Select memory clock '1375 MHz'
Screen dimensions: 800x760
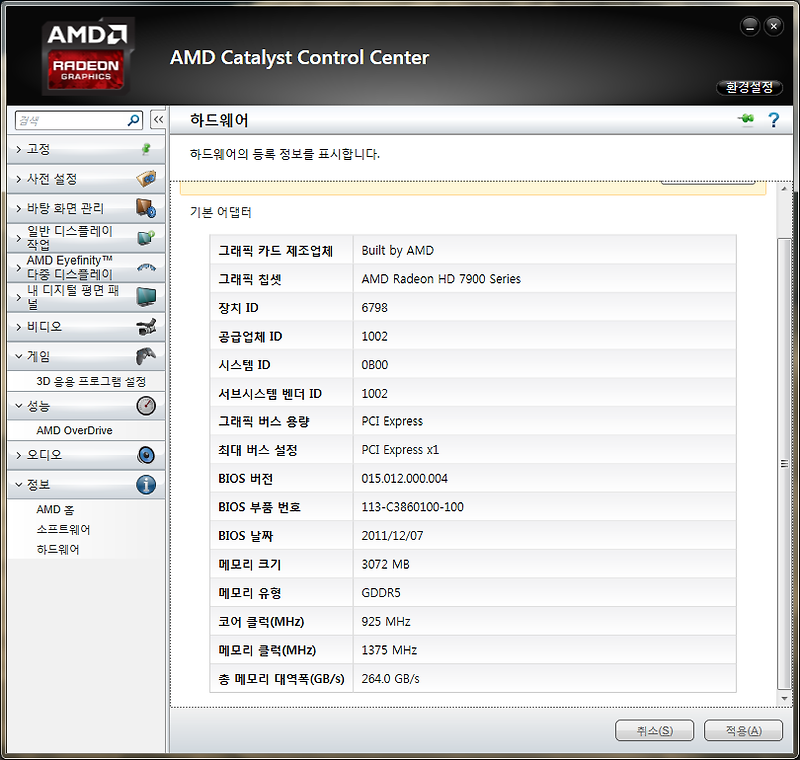(389, 650)
